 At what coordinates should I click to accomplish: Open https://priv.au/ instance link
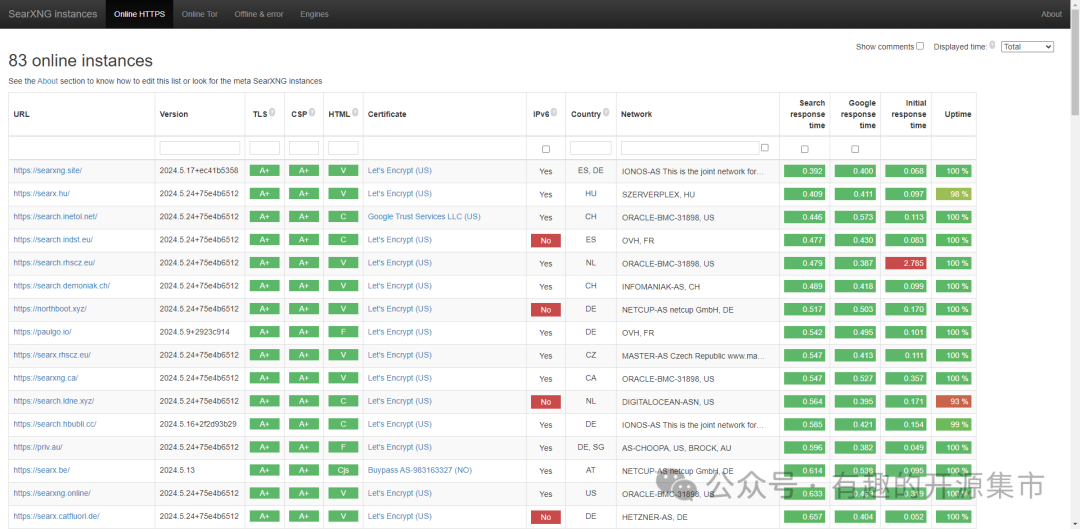(x=38, y=447)
